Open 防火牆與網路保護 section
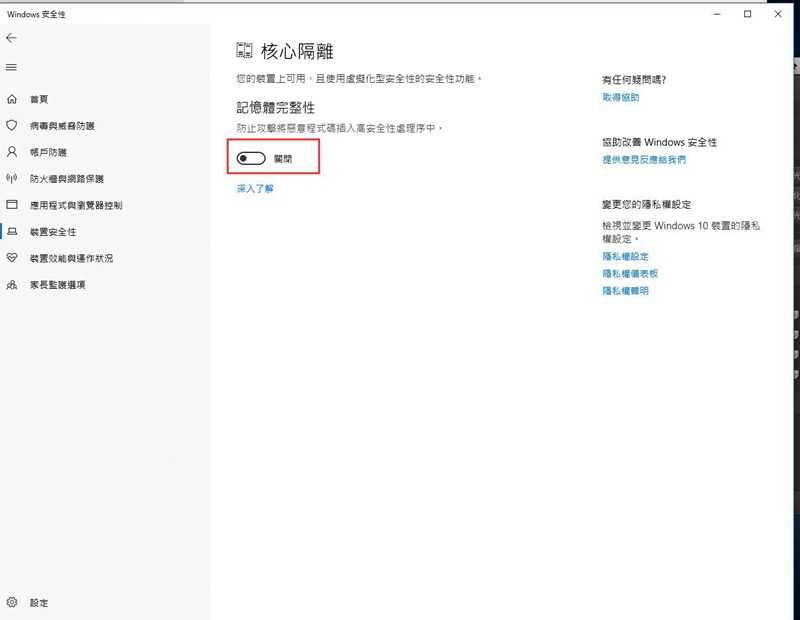800x620 pixels. point(67,179)
